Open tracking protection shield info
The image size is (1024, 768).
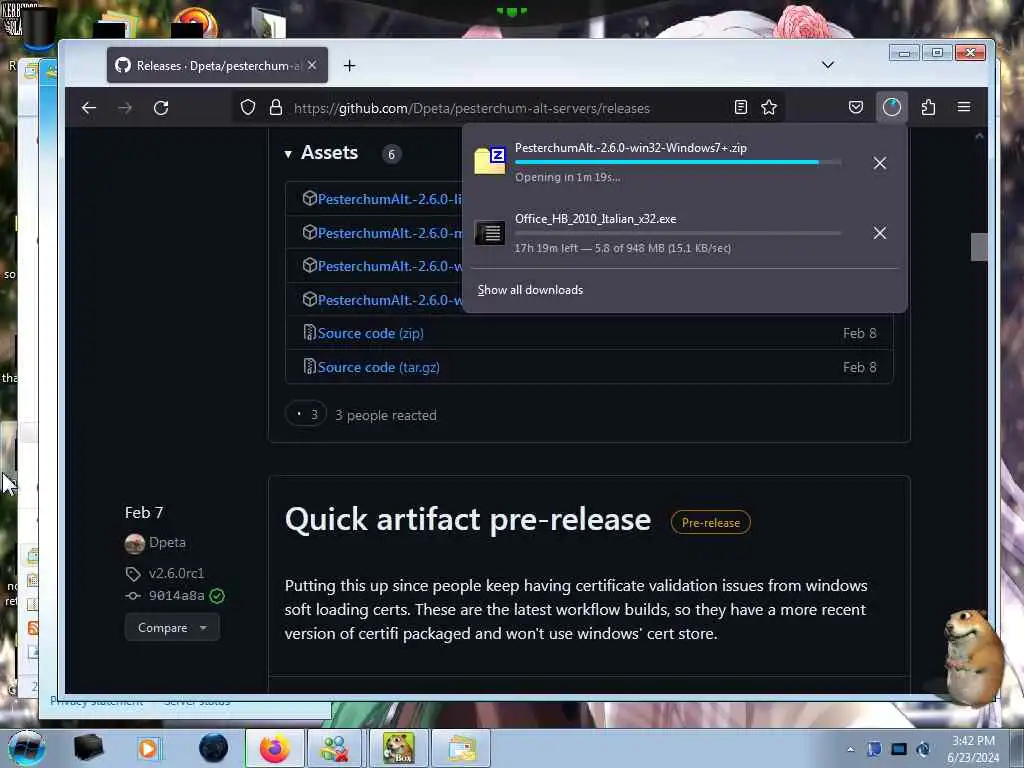click(248, 108)
